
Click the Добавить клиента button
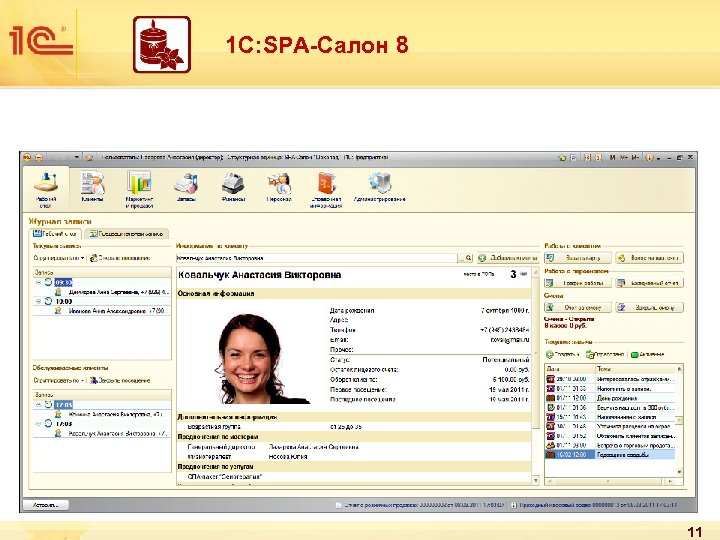tap(508, 258)
